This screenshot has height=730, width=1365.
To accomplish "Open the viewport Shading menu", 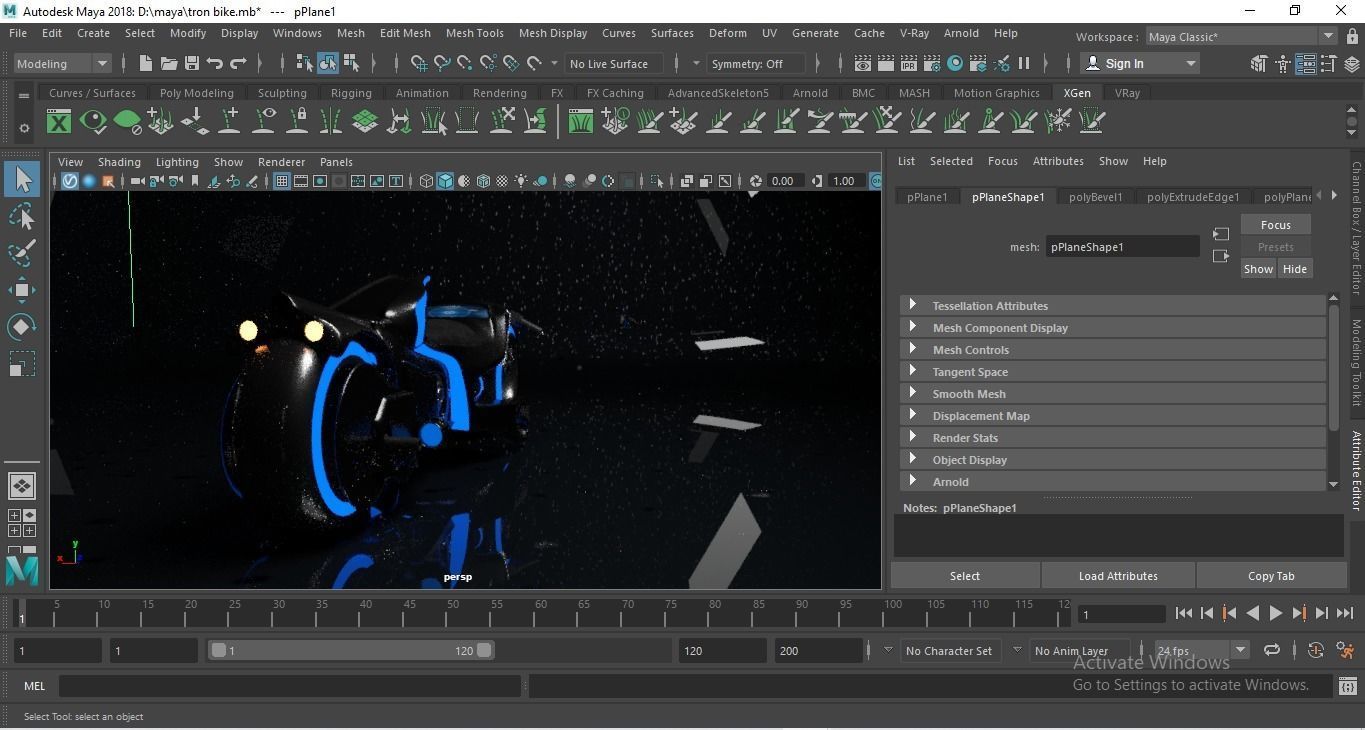I will click(119, 162).
